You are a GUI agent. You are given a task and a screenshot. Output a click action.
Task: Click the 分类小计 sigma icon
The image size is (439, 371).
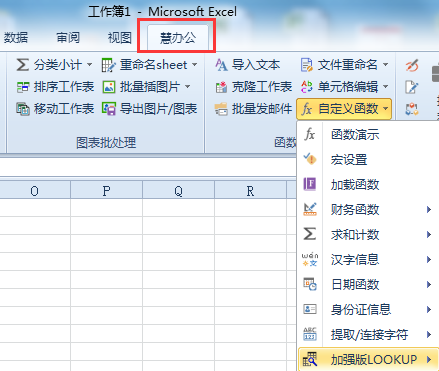[22, 65]
